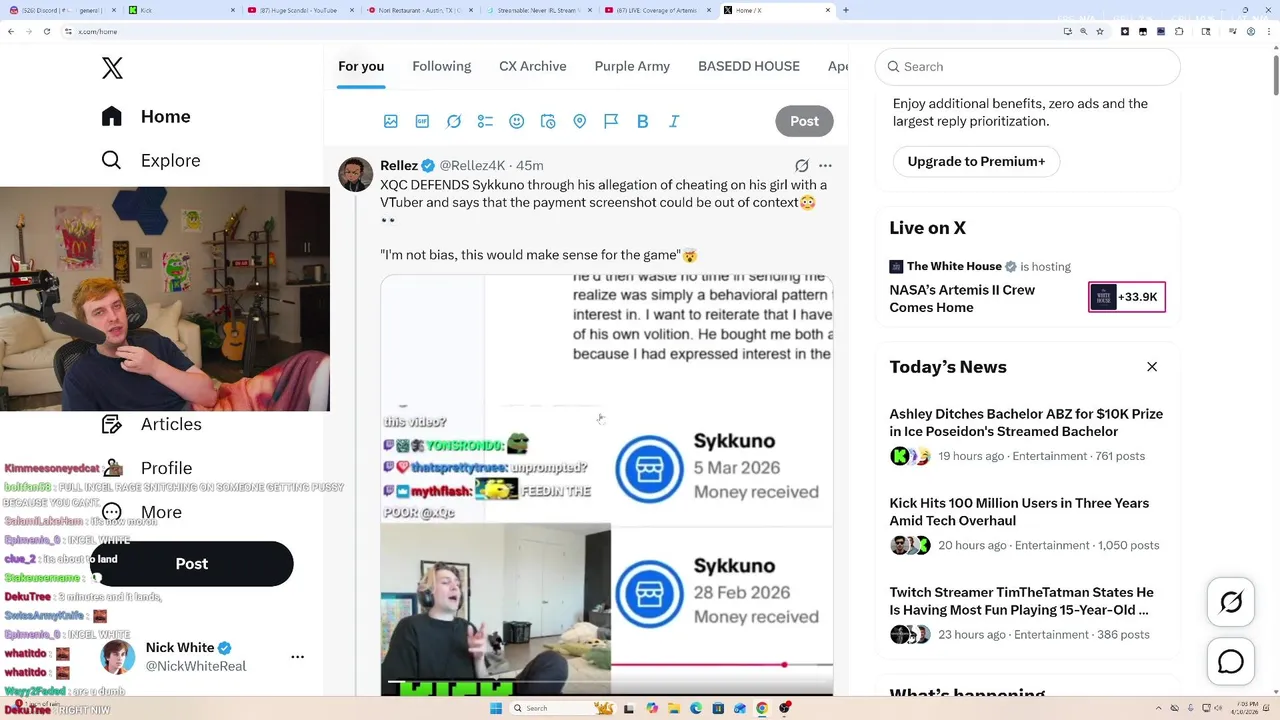This screenshot has height=720, width=1280.
Task: Open the emoji picker in composer
Action: coord(517,121)
